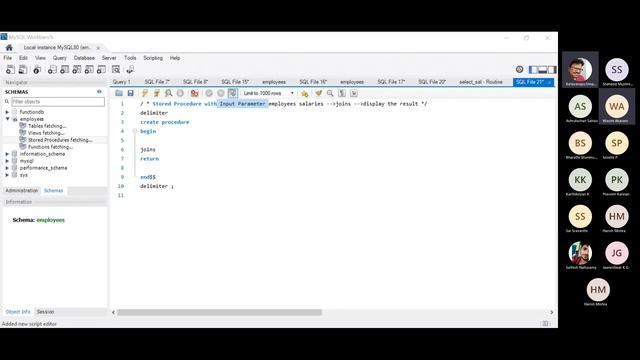Collapse the begin block fold marker
Image resolution: width=640 pixels, height=360 pixels.
click(x=134, y=131)
